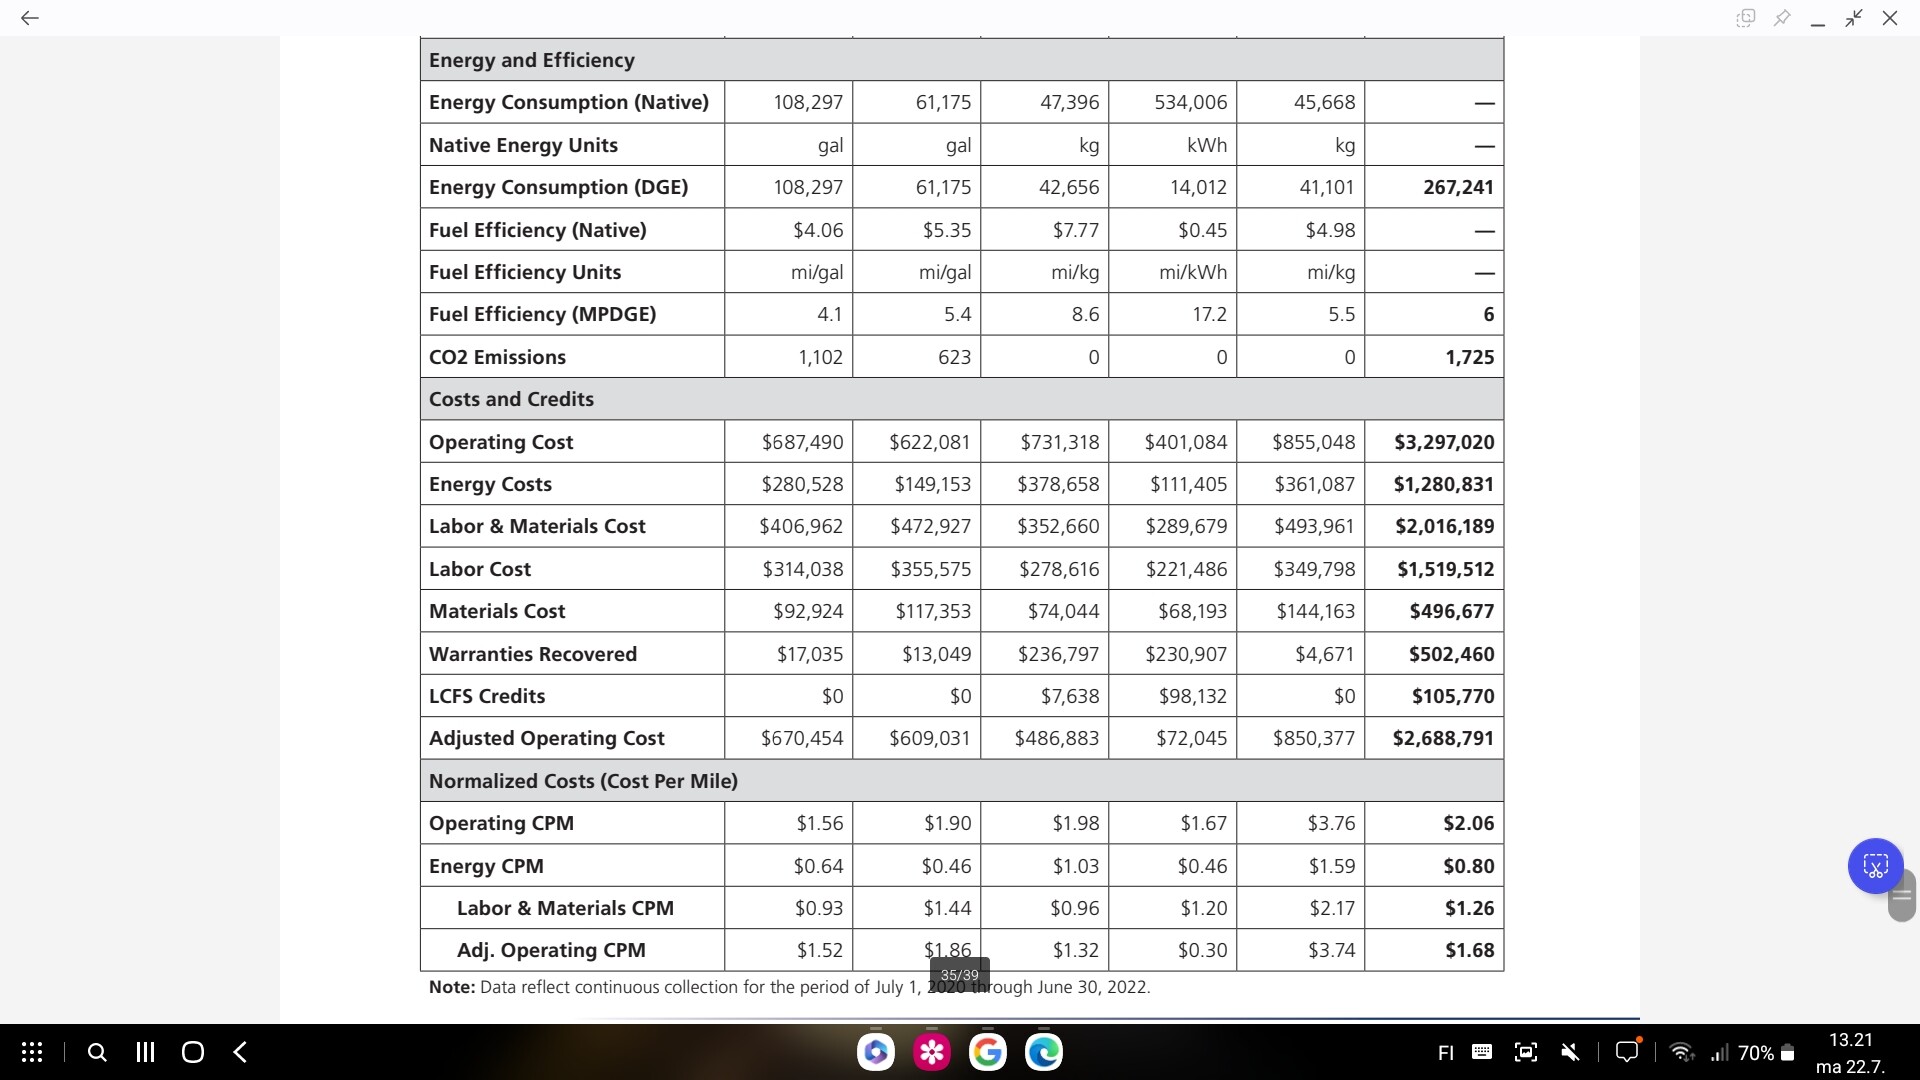
Task: Click the 534,006 kWh consumption value
Action: 1190,102
